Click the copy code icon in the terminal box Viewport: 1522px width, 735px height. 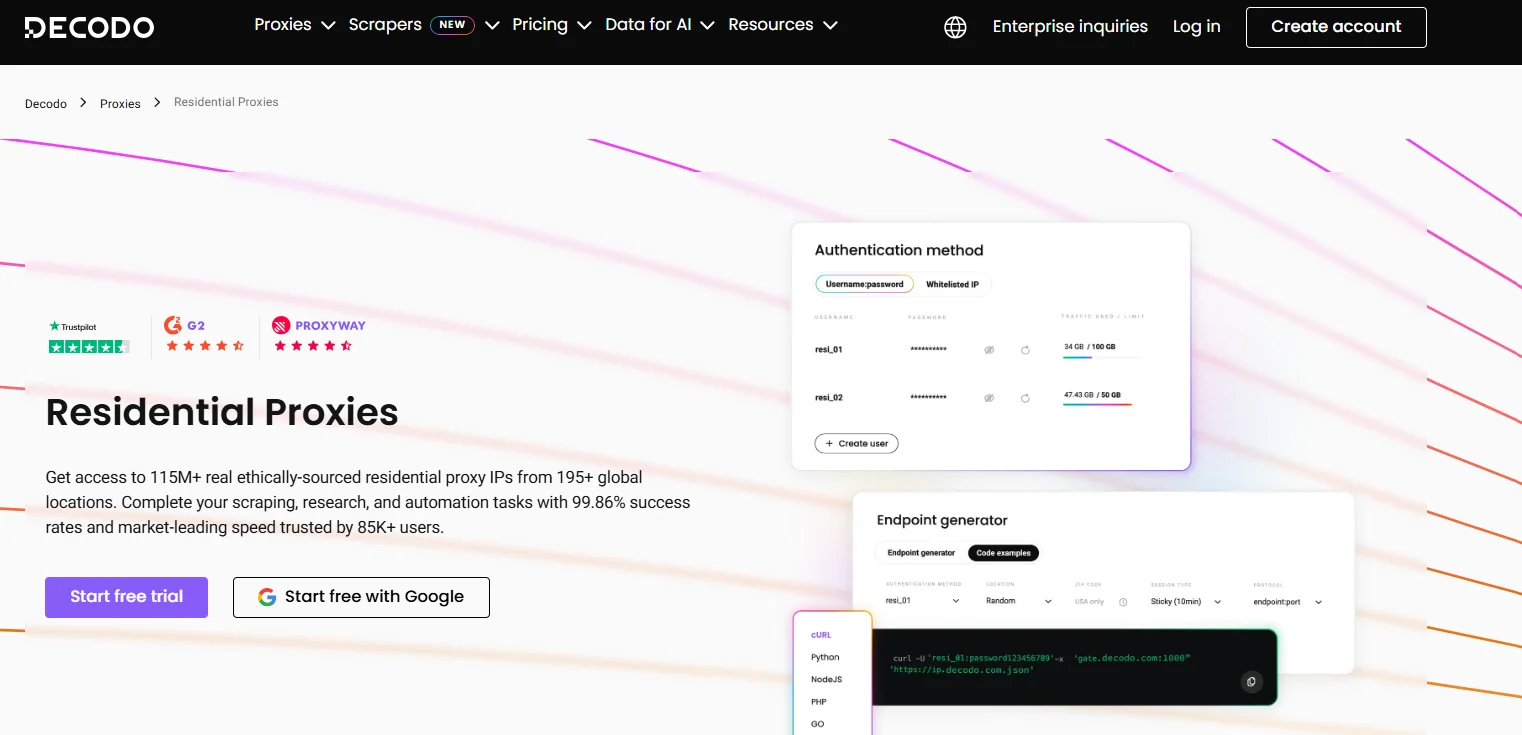point(1250,682)
